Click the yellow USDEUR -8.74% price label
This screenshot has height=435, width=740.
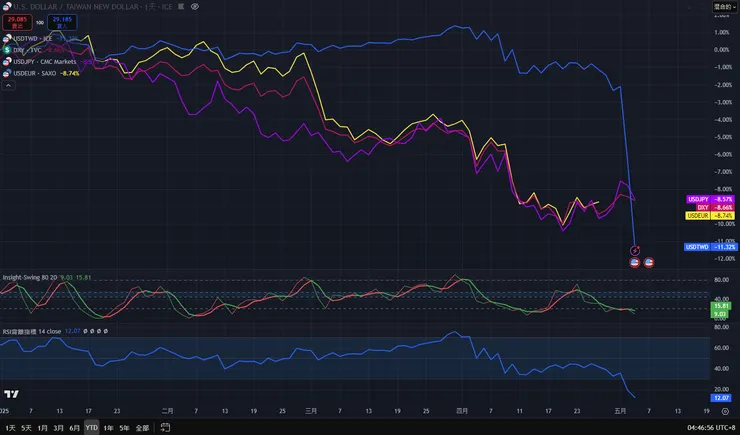(x=709, y=216)
